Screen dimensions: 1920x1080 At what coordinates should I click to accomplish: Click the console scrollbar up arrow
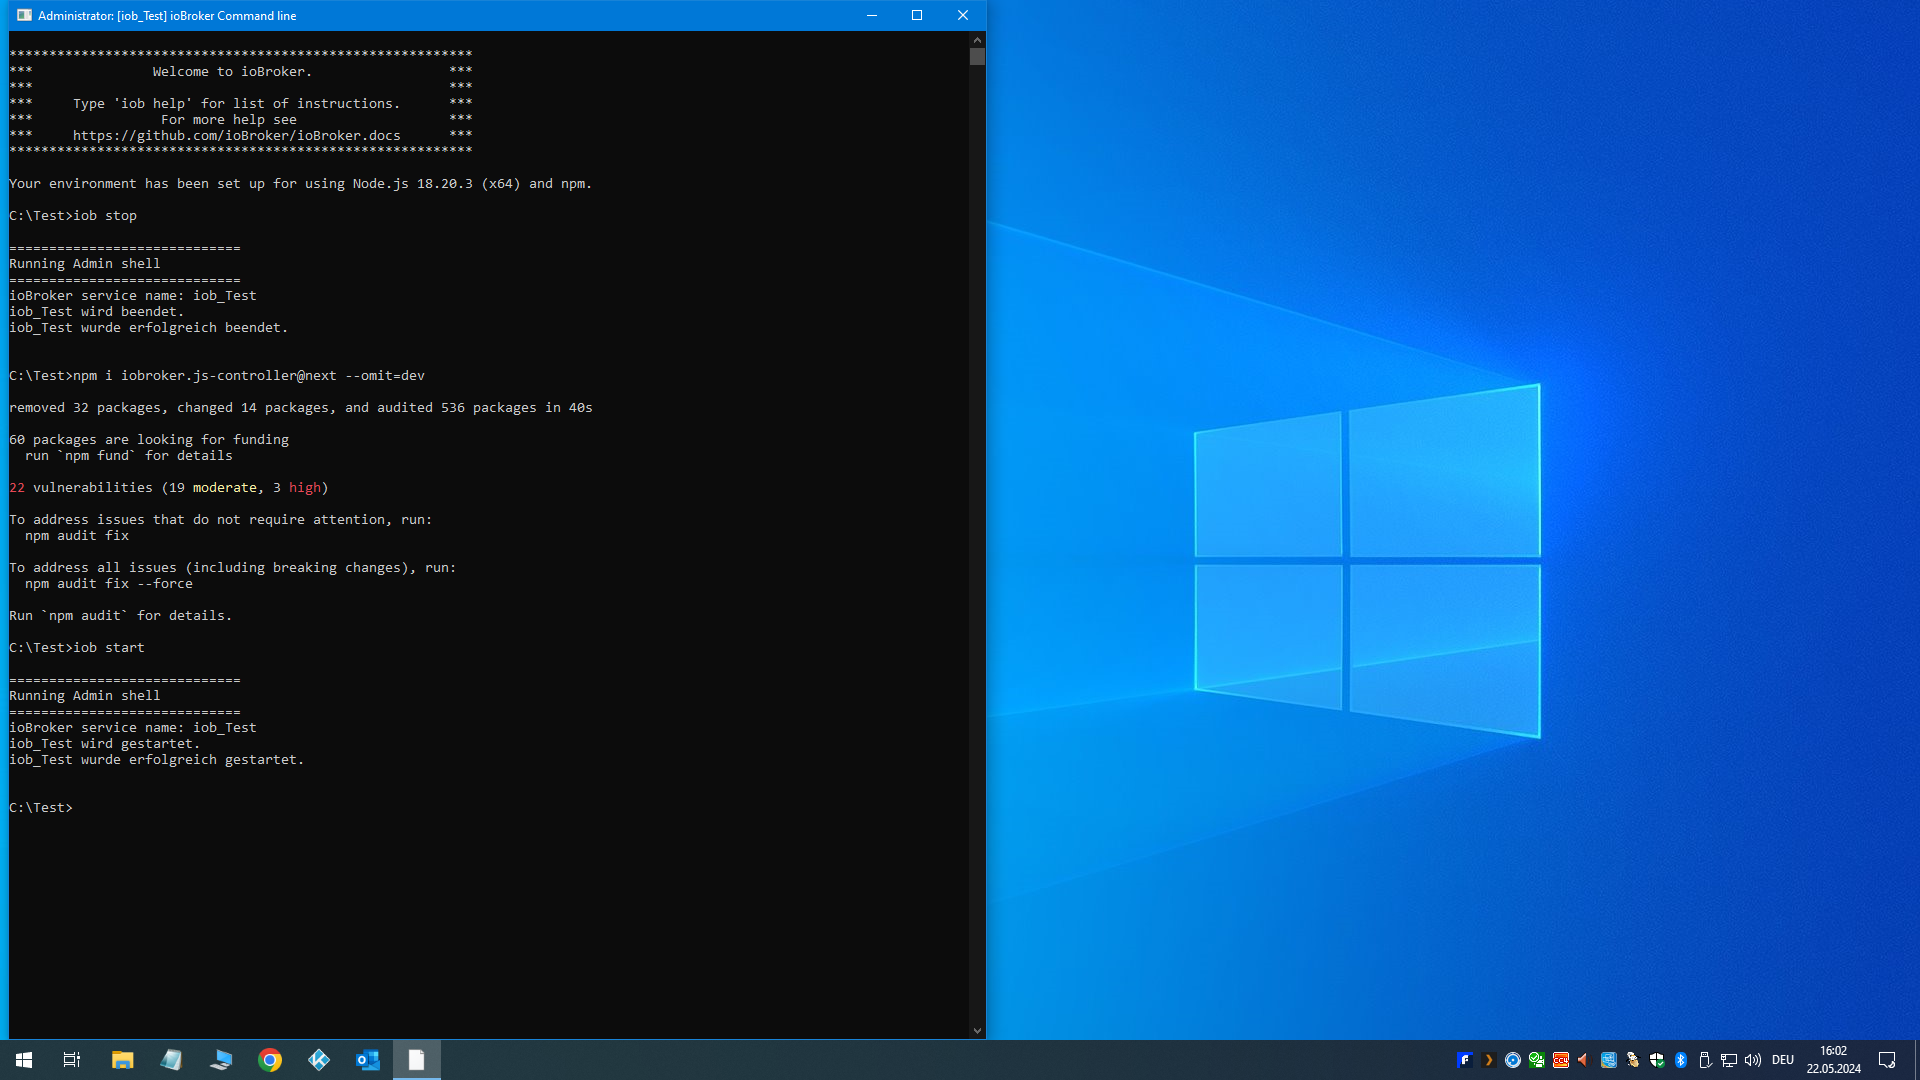tap(977, 39)
